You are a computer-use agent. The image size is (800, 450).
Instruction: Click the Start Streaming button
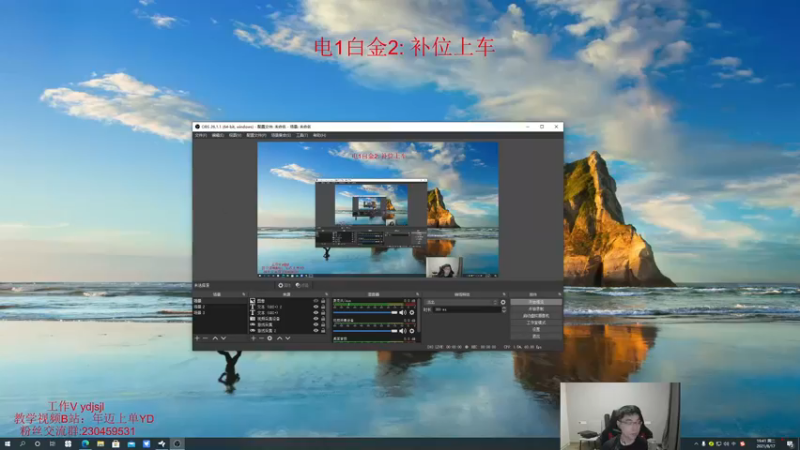536,302
